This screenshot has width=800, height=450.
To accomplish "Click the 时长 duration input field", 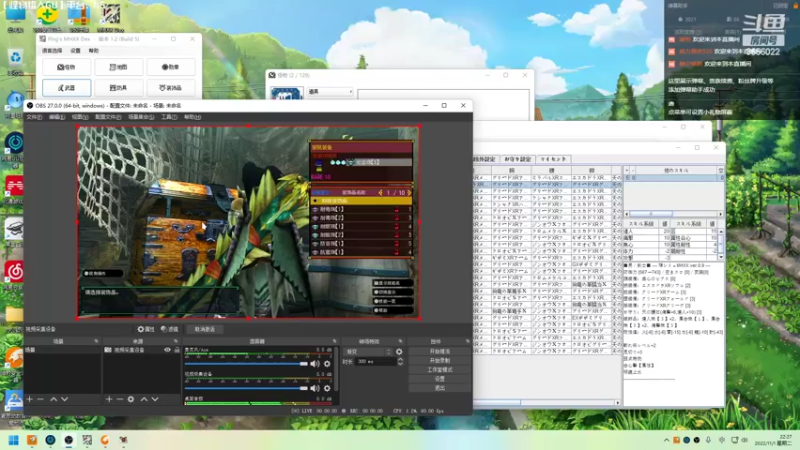I will [x=377, y=361].
